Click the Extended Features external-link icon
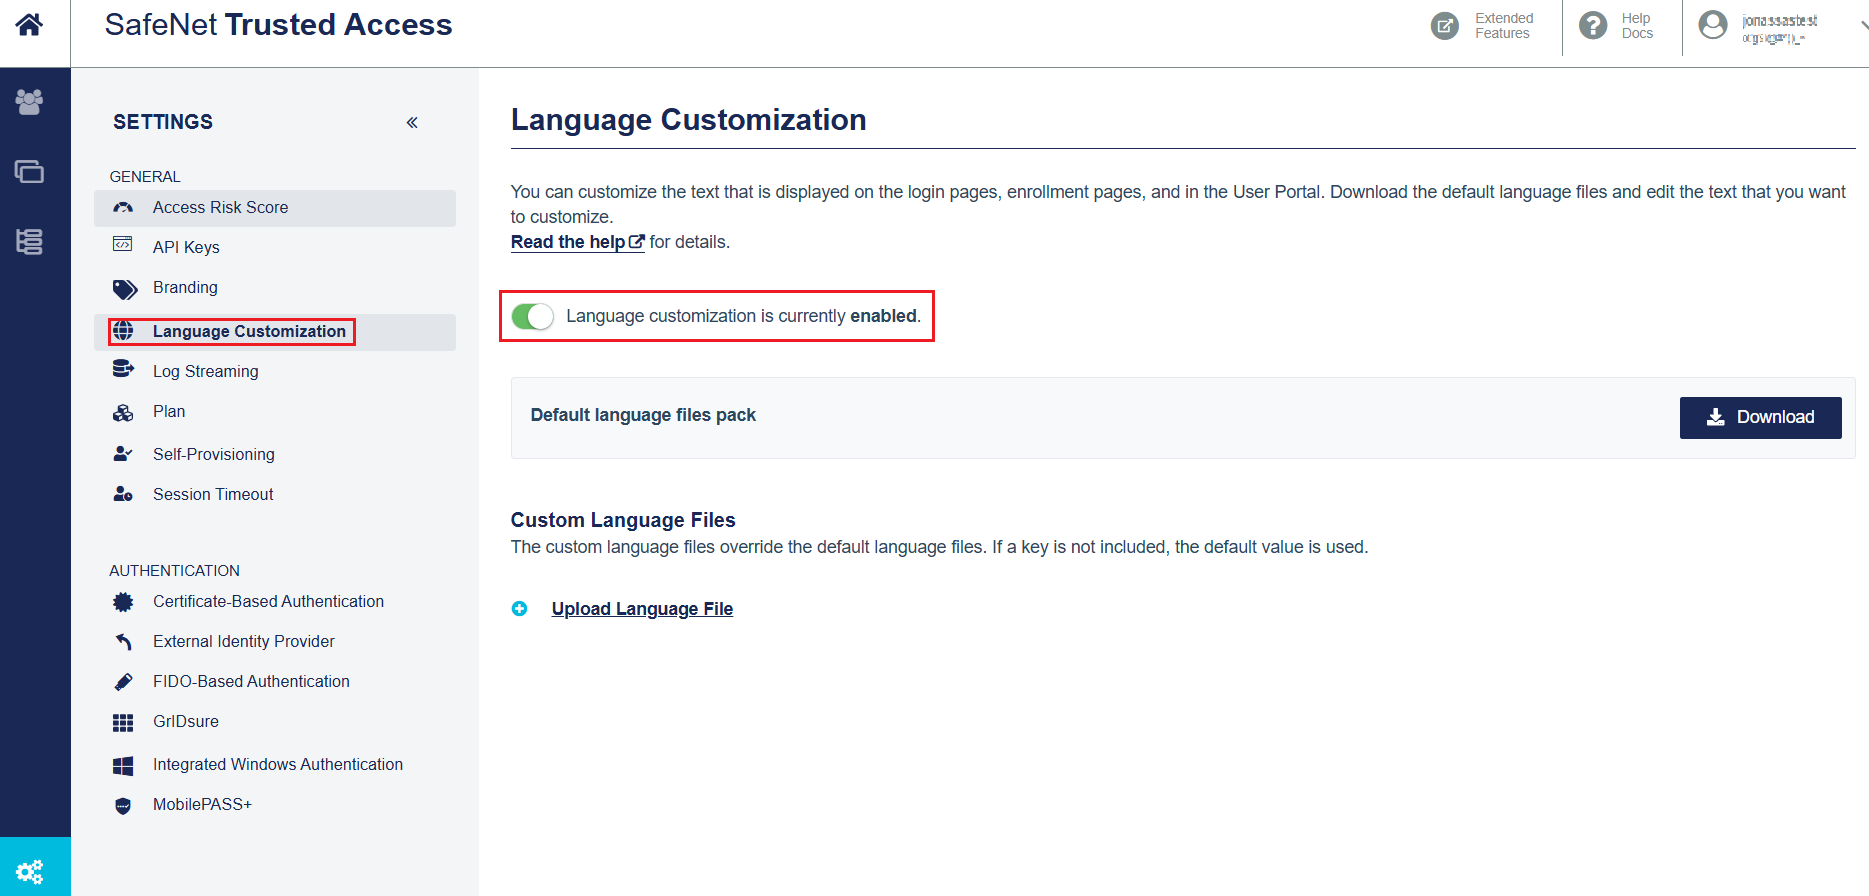This screenshot has width=1869, height=896. (x=1445, y=26)
